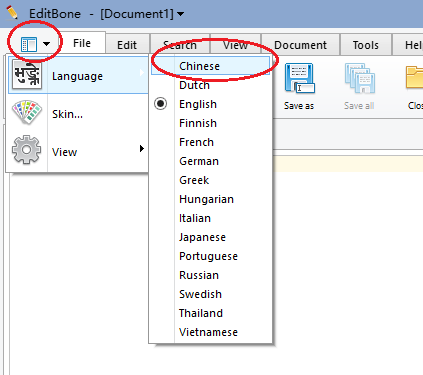Select Japanese language
Viewport: 423px width, 375px height.
coord(210,237)
